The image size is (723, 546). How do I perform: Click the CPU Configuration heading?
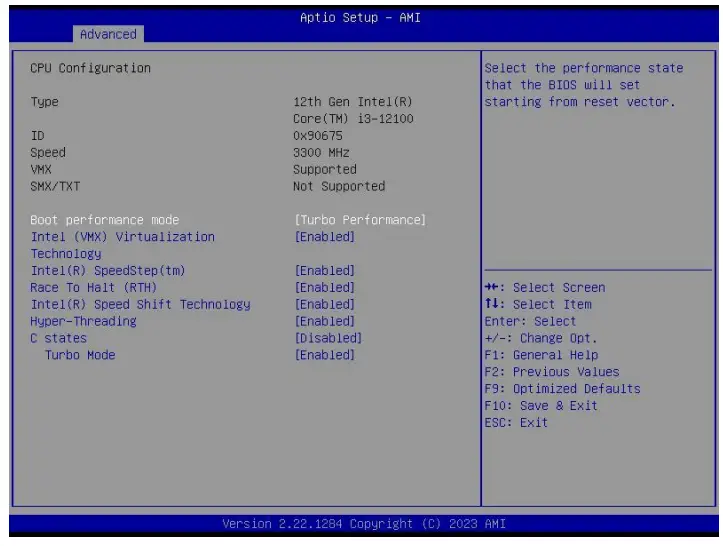click(90, 68)
